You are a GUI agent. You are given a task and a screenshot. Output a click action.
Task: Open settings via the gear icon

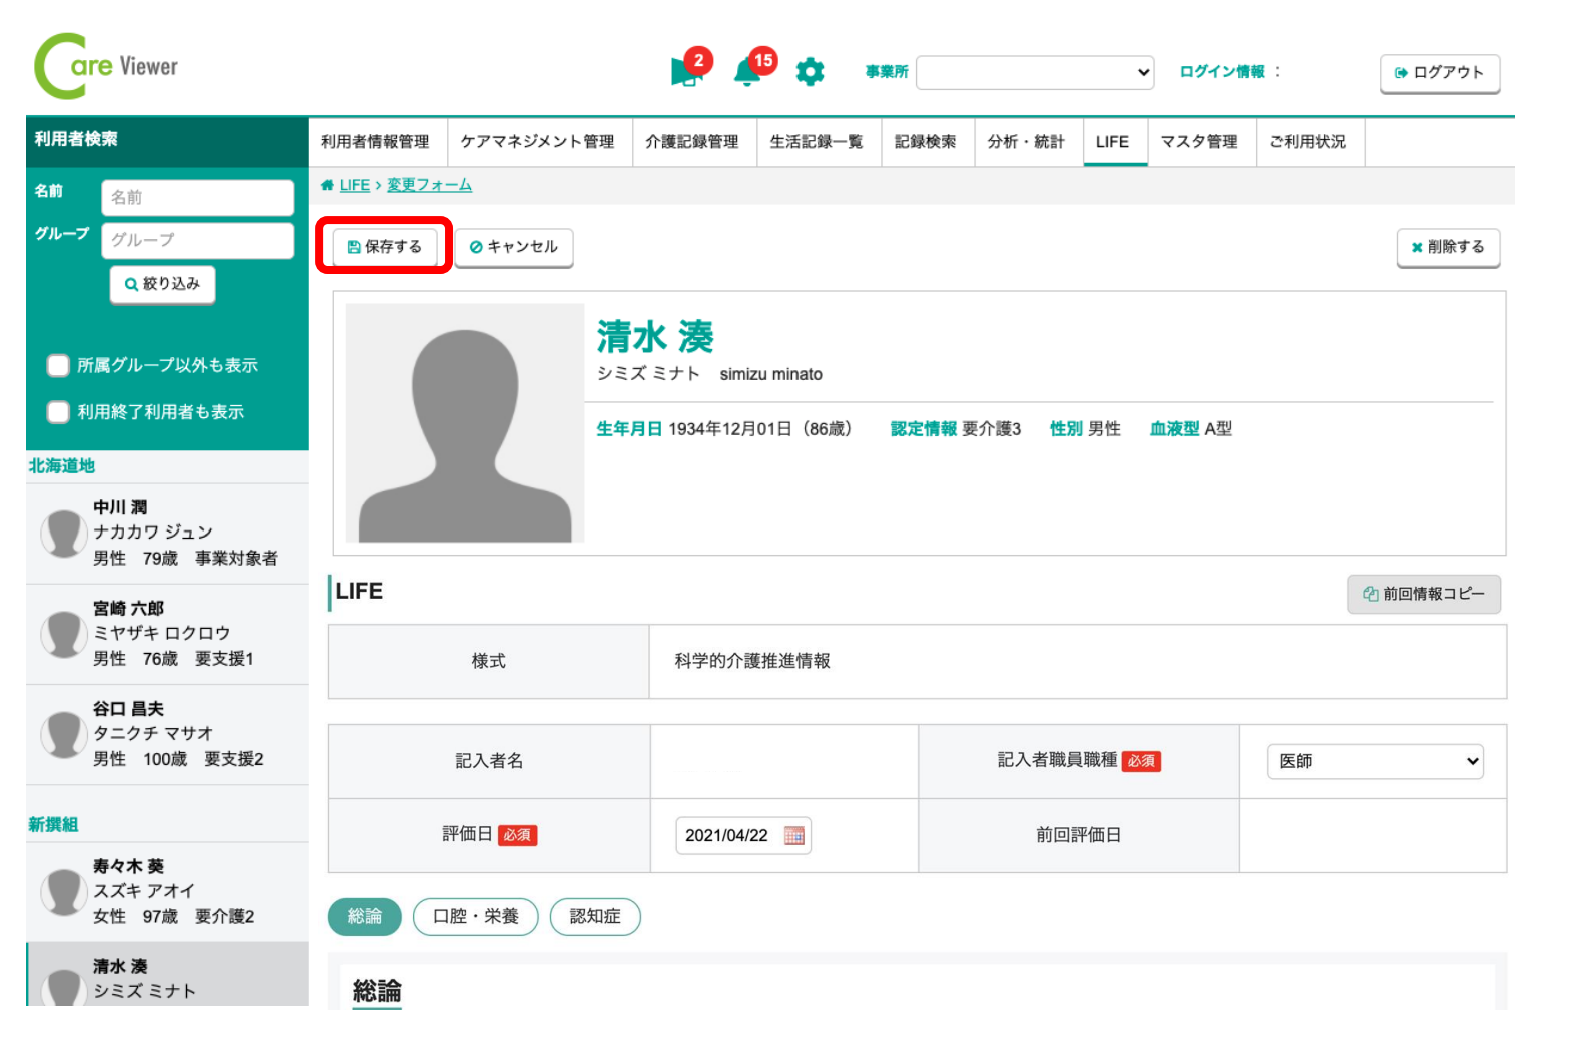click(x=810, y=72)
